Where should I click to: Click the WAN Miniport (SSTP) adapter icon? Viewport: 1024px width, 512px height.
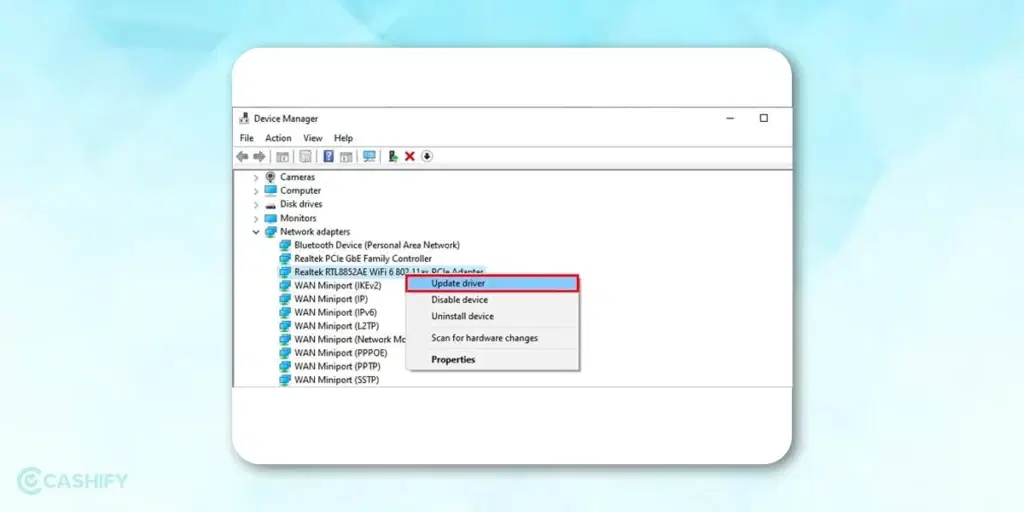tap(285, 379)
